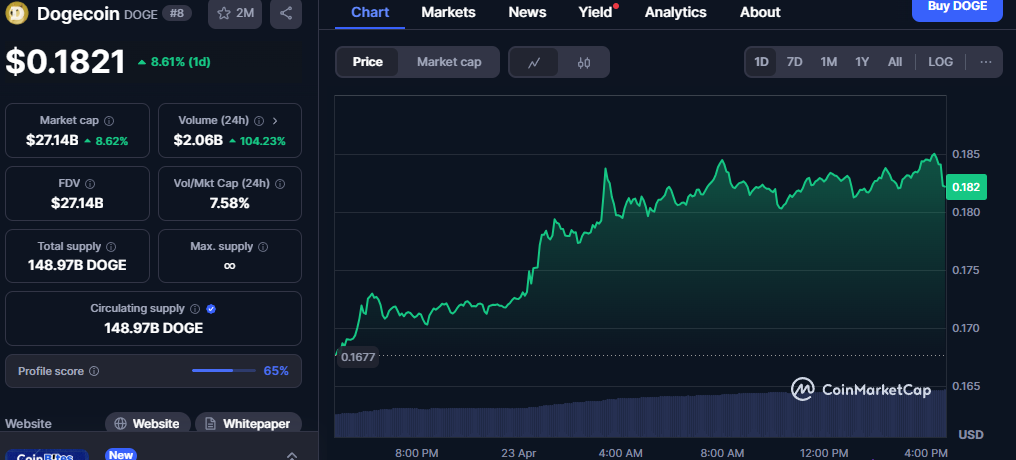Click the Profile score info icon
Image resolution: width=1016 pixels, height=460 pixels.
click(x=94, y=371)
